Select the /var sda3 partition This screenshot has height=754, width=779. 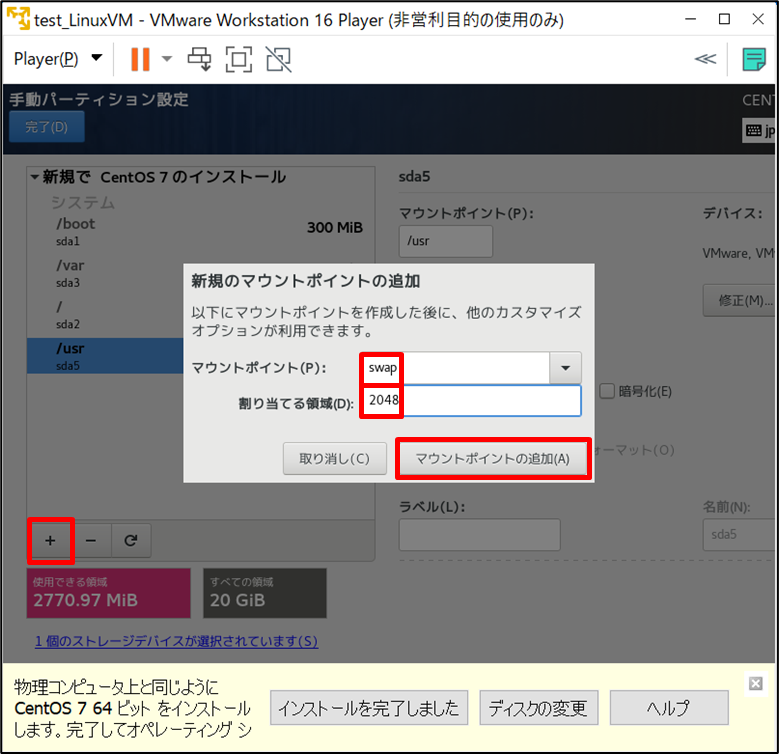105,273
